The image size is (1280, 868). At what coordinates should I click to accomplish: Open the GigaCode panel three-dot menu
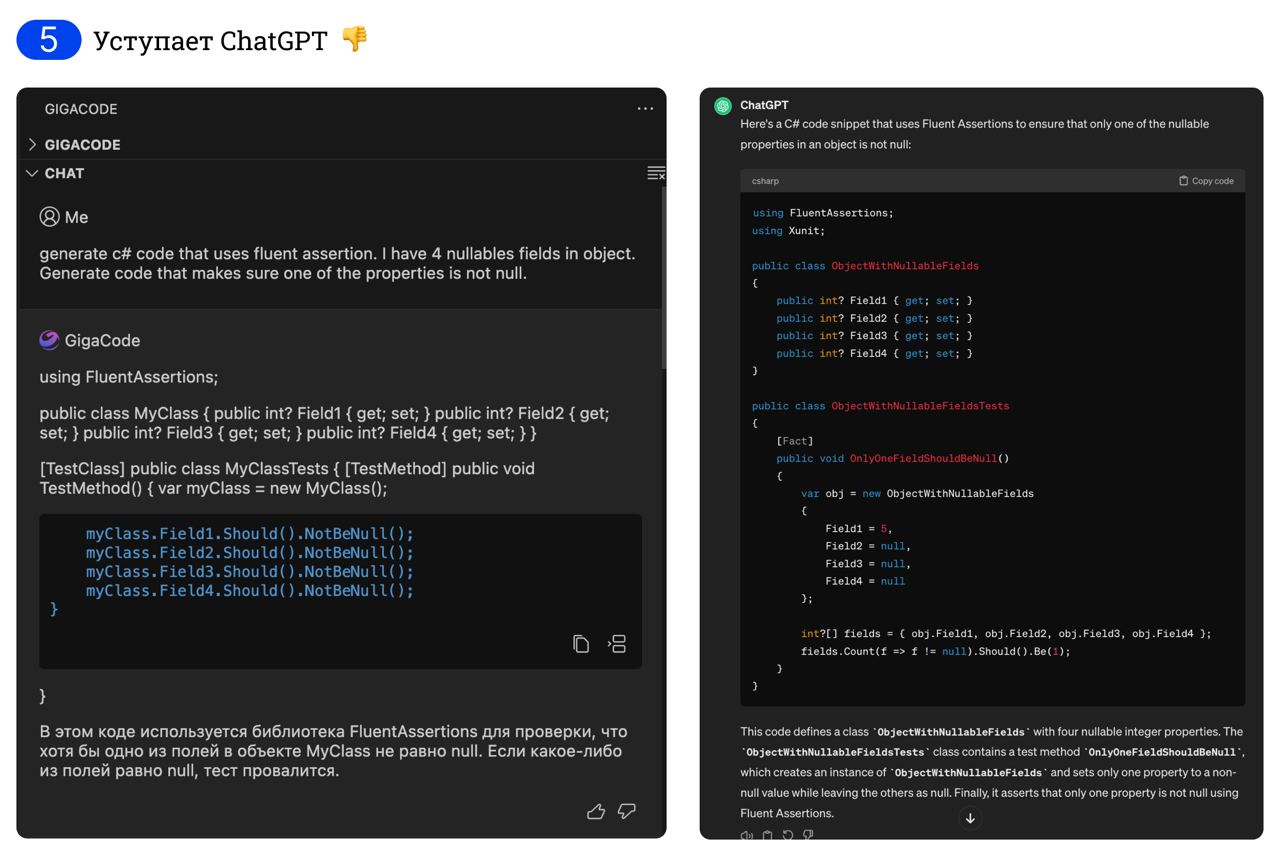(x=645, y=109)
